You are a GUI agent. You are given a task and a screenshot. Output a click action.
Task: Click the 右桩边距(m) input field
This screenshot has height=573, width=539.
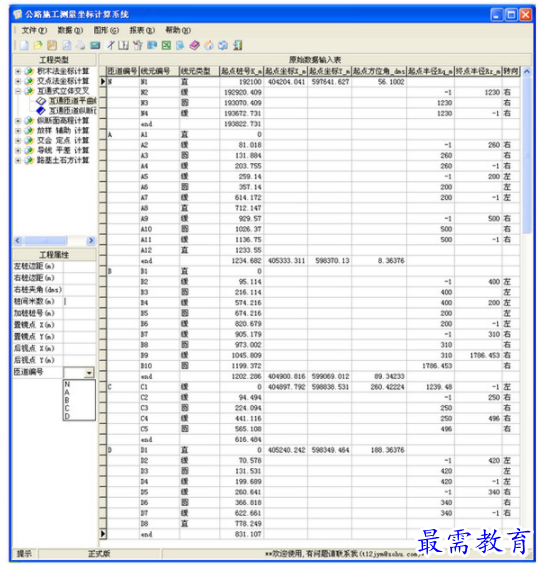tap(79, 278)
